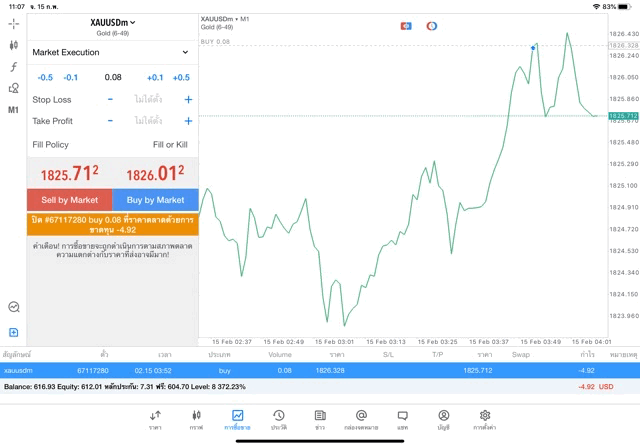Increase the Take Profit value

188,121
